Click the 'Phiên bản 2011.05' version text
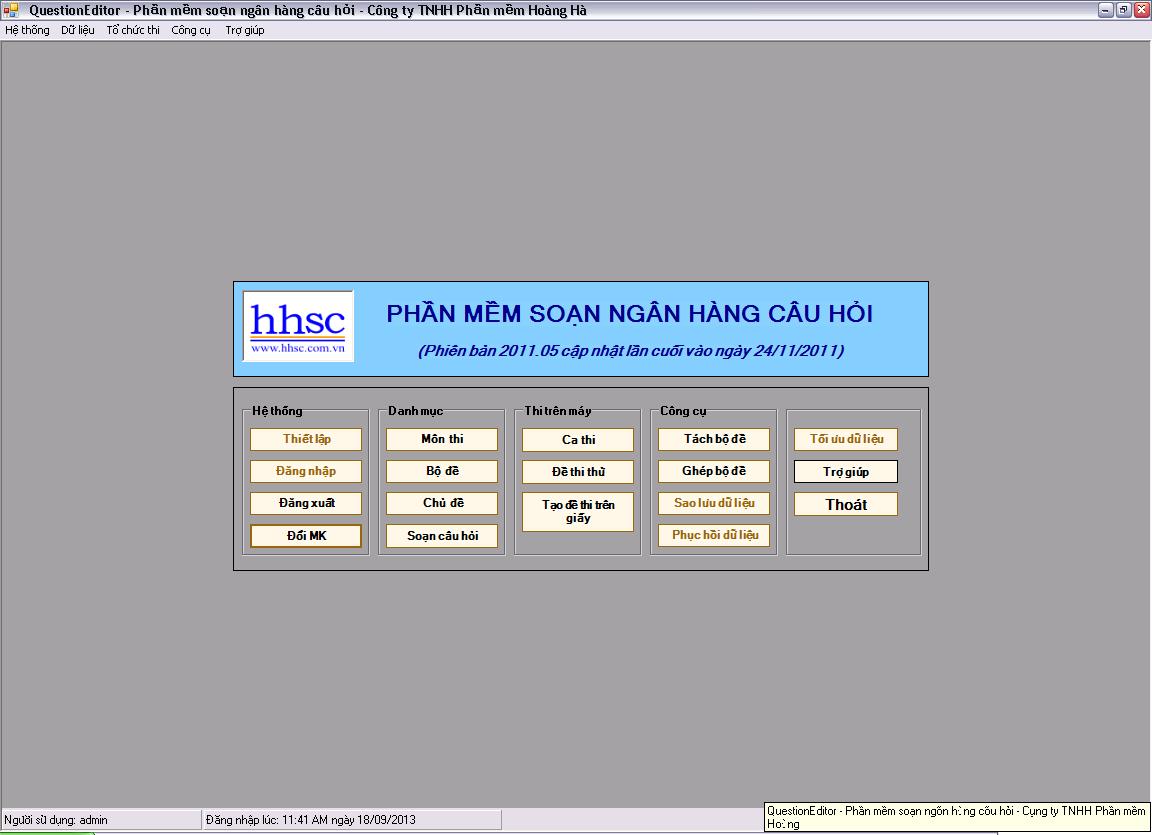Image resolution: width=1152 pixels, height=835 pixels. pyautogui.click(x=631, y=351)
